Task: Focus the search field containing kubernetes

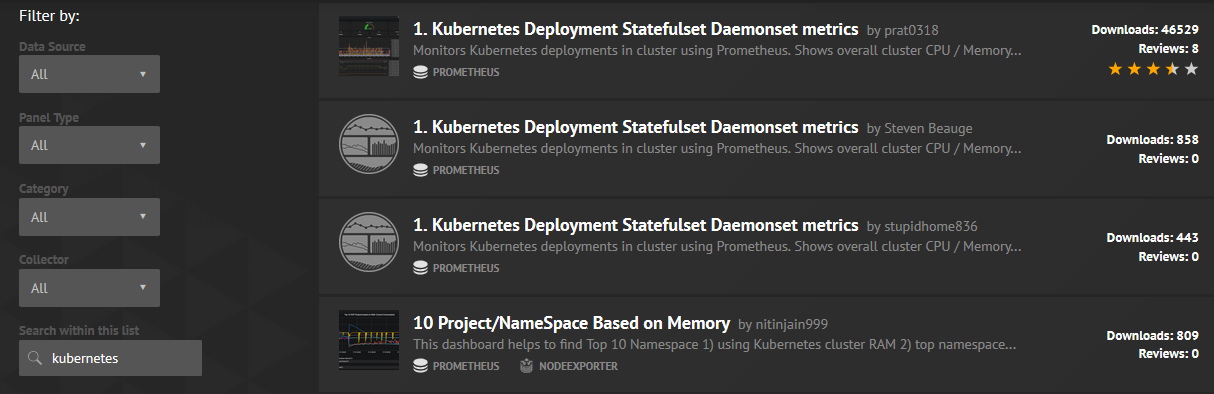Action: (x=110, y=358)
